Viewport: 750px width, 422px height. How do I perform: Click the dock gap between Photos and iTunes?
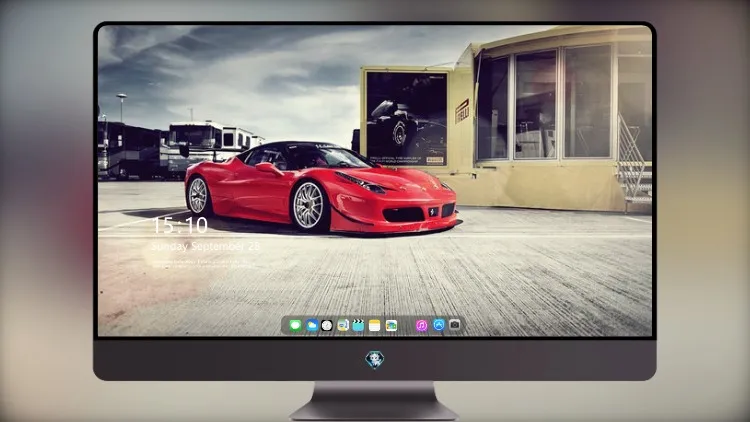click(407, 325)
